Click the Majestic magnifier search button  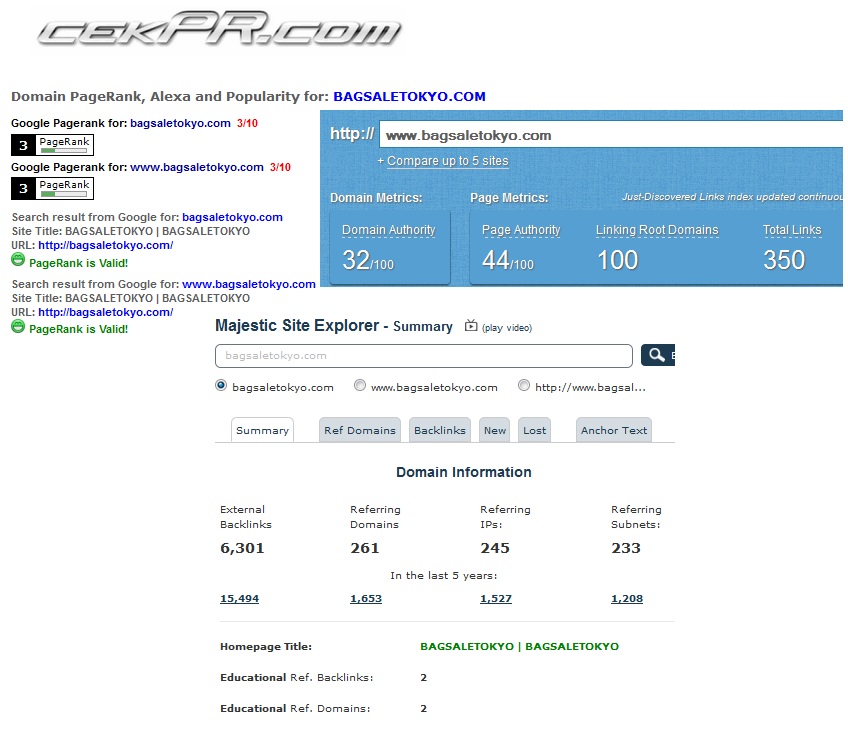click(x=658, y=355)
